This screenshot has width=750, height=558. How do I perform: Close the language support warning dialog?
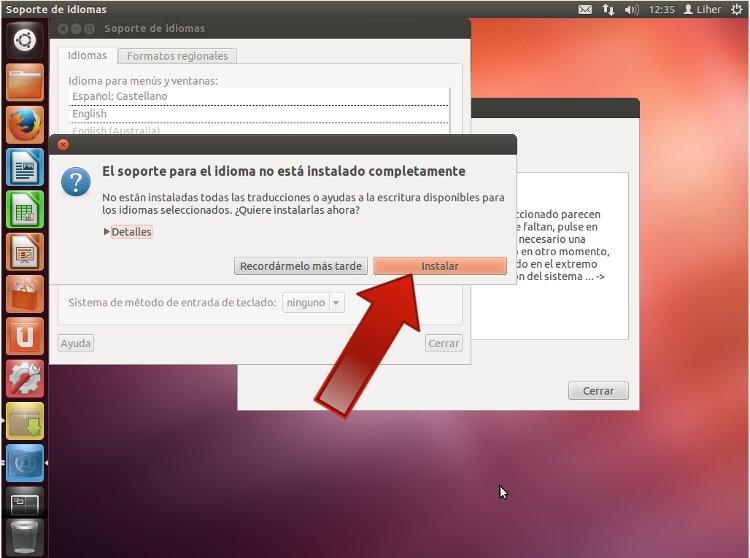(63, 144)
